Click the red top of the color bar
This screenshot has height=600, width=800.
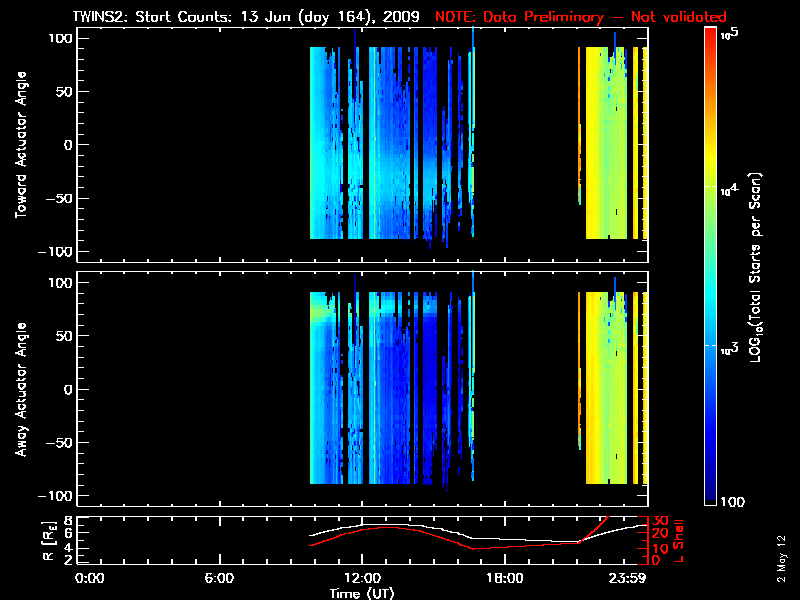pyautogui.click(x=711, y=36)
